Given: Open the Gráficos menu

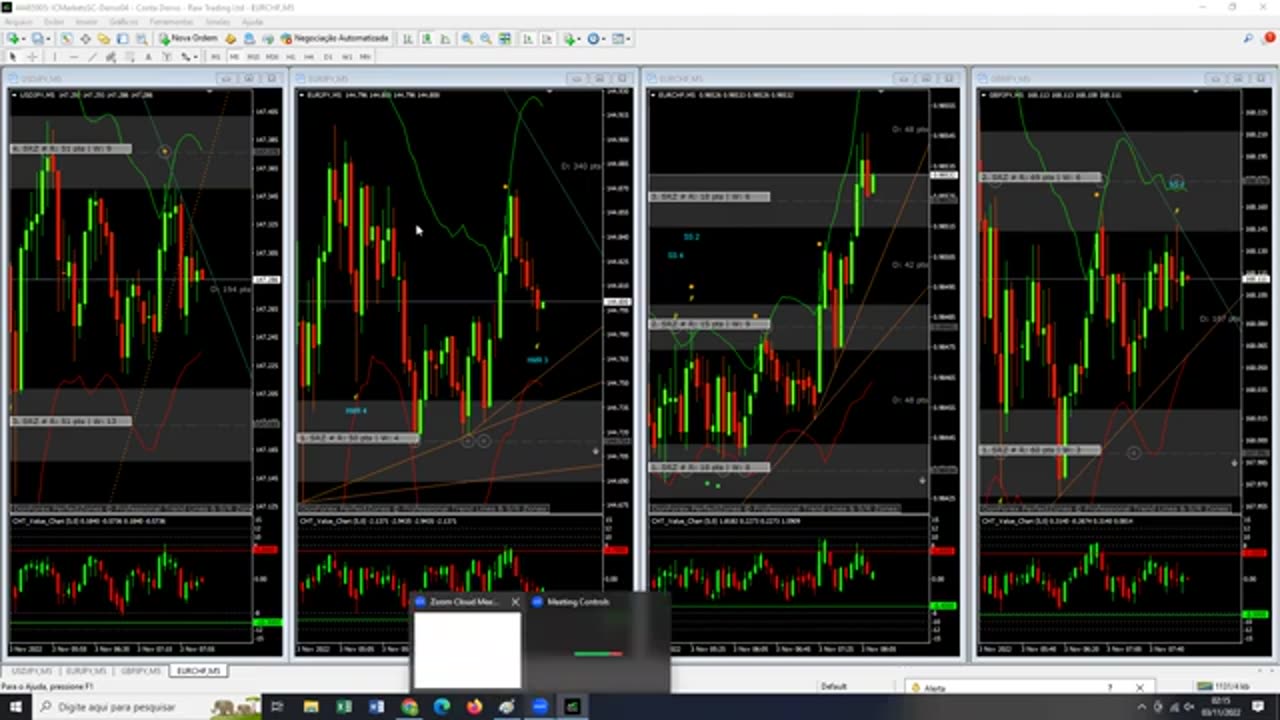Looking at the screenshot, I should 123,21.
